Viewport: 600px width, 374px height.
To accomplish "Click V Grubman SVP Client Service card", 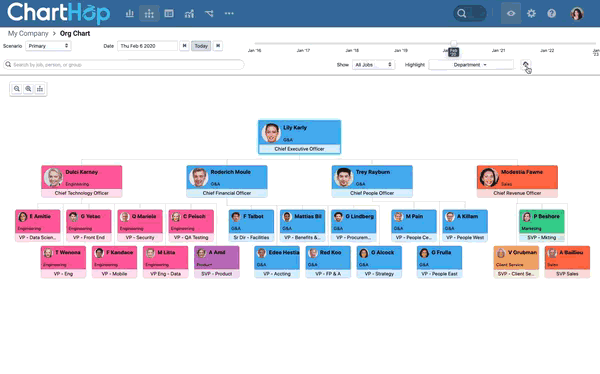I will click(516, 262).
